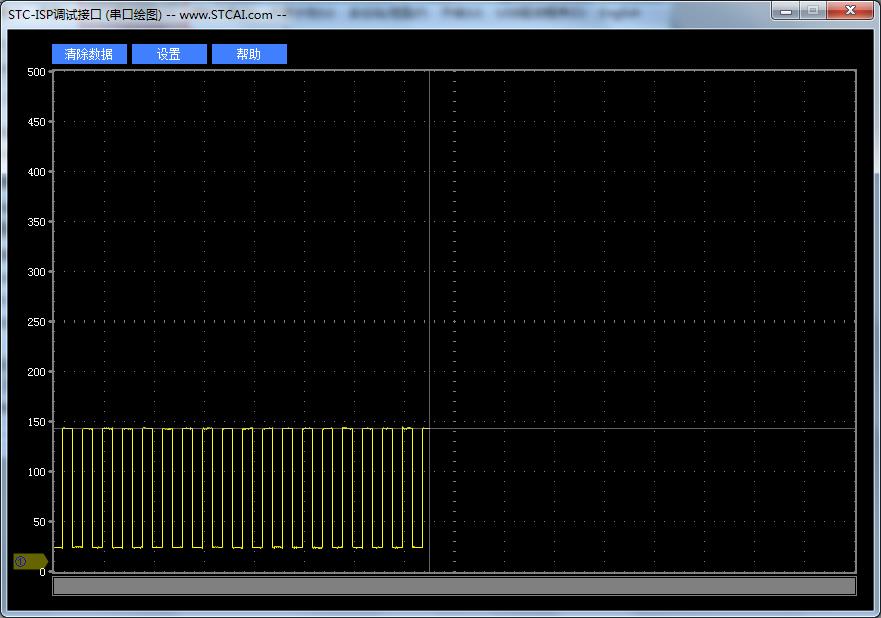Click the 450 label on the Y axis
Screen dimensions: 881x618
pyautogui.click(x=37, y=122)
